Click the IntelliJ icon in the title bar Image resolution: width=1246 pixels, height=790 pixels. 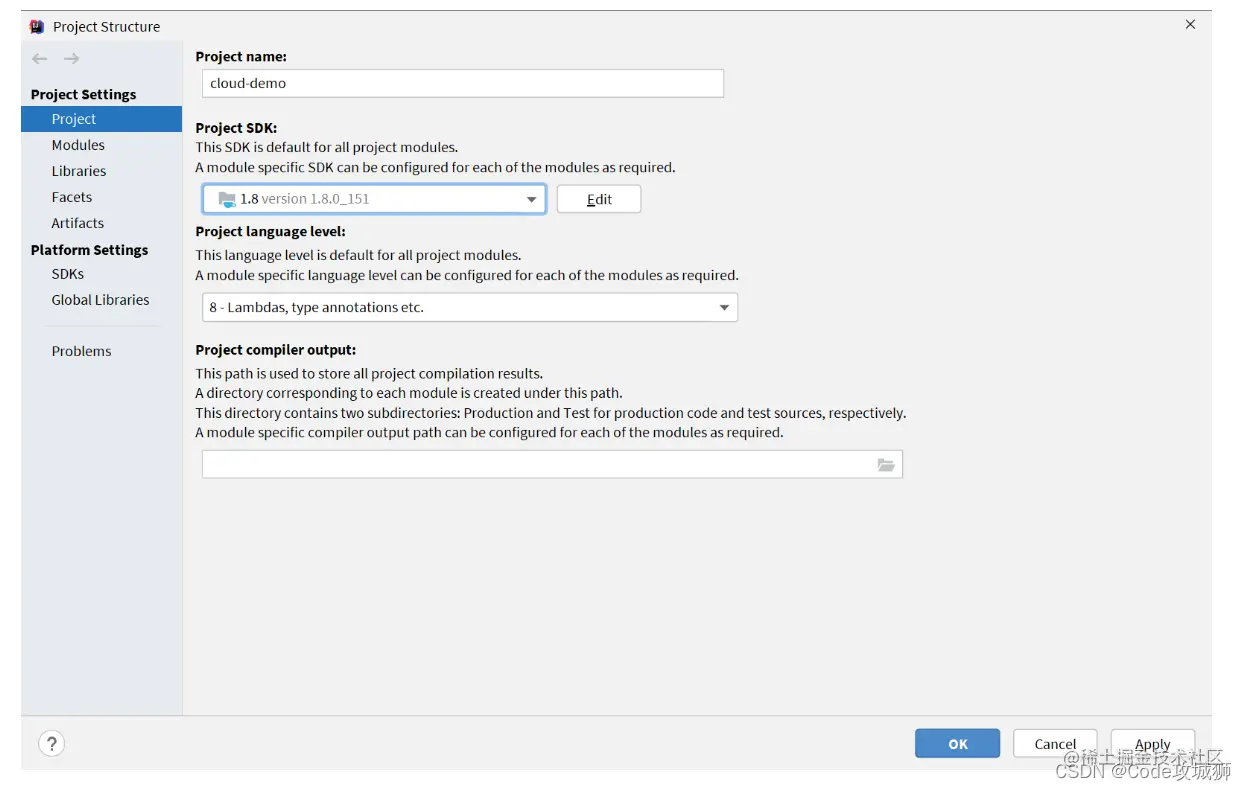point(37,26)
